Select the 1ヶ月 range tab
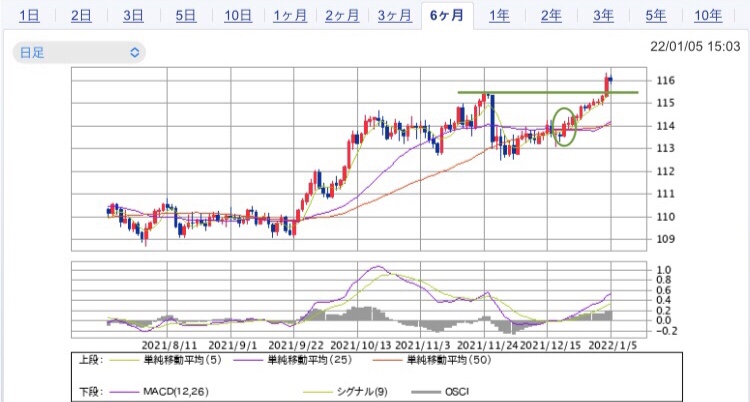 290,16
